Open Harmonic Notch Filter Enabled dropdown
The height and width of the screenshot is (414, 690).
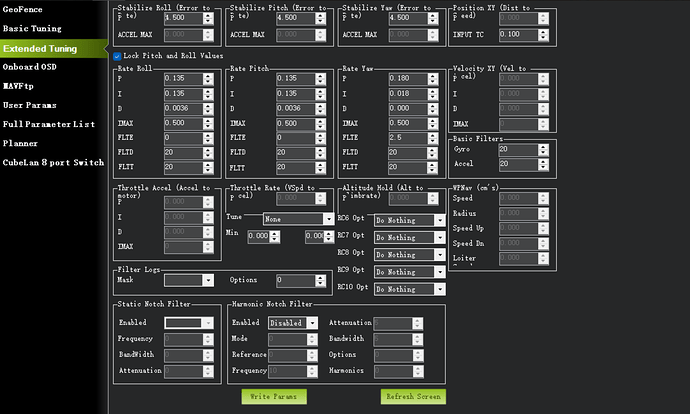[293, 323]
